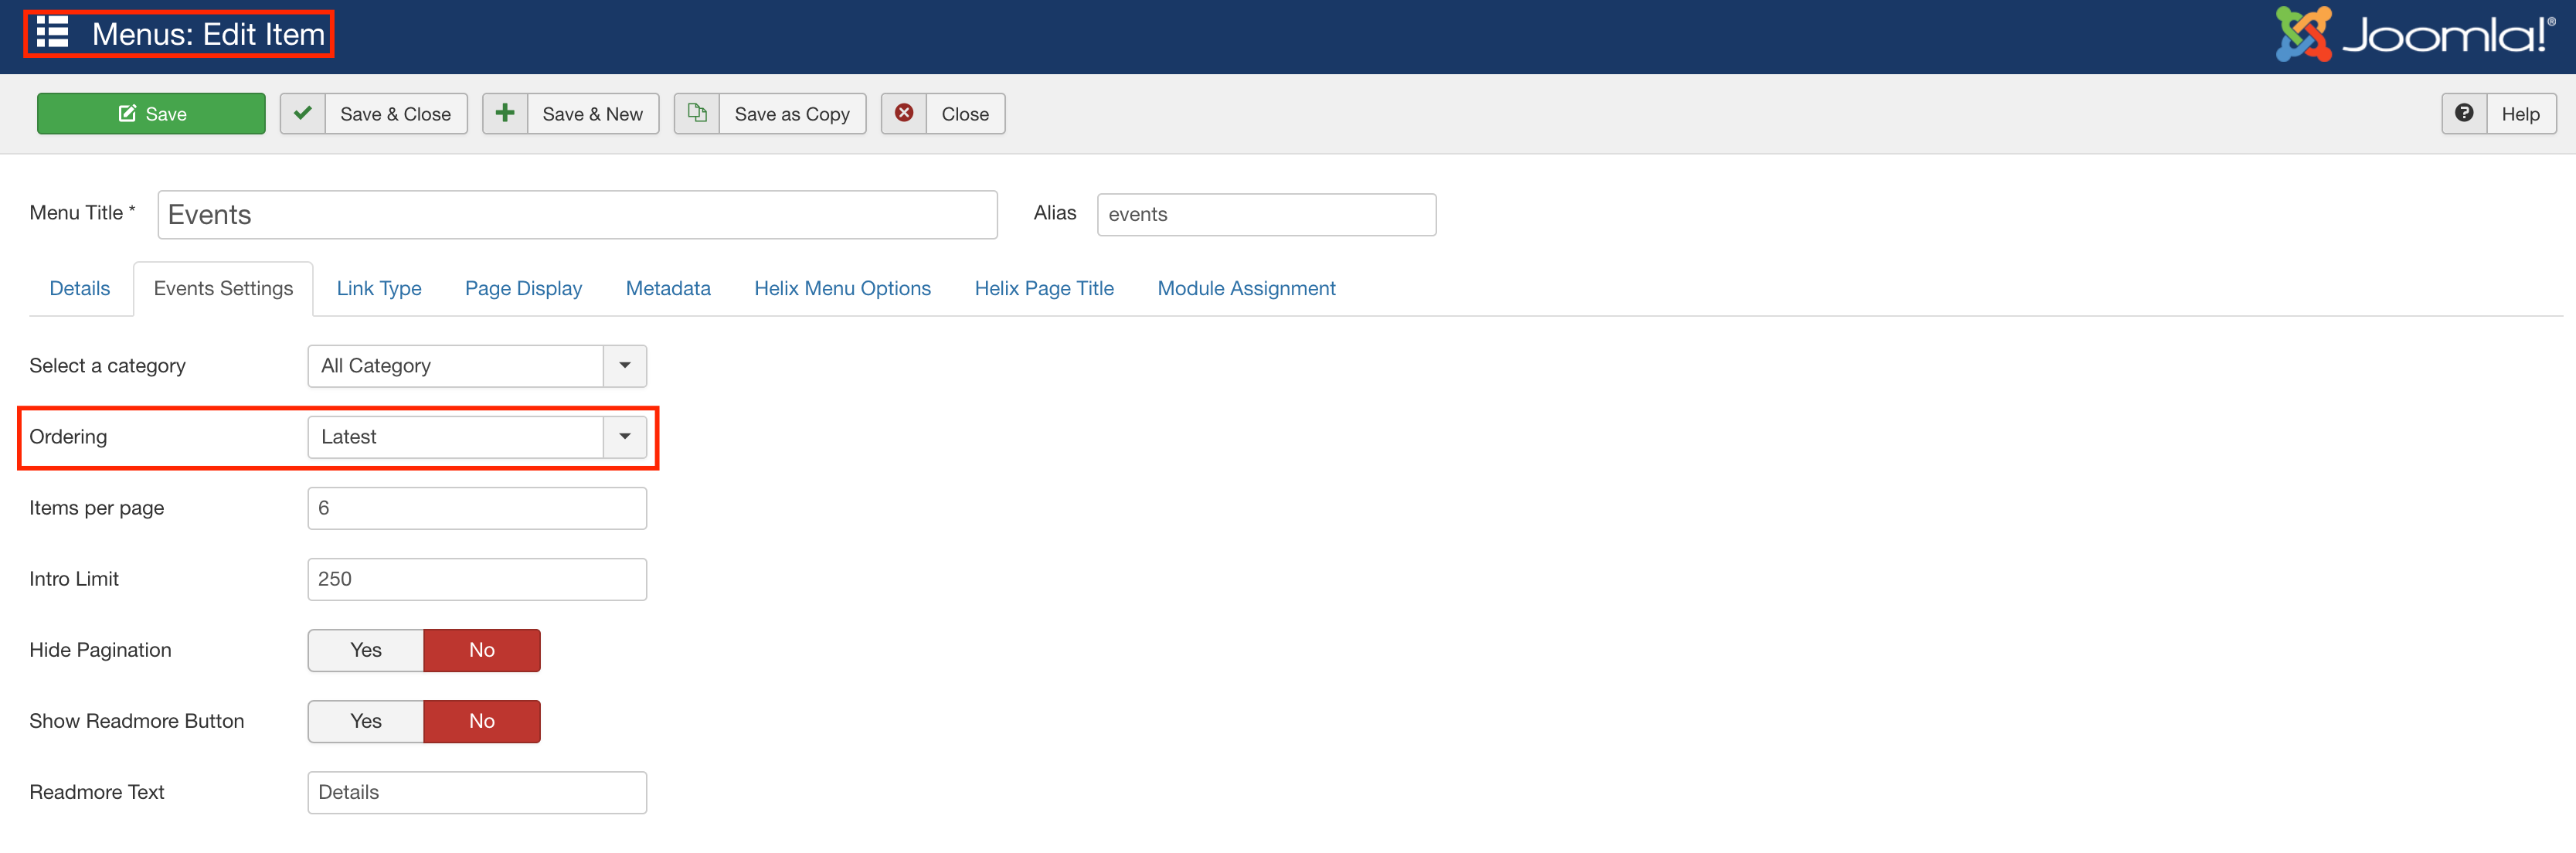The height and width of the screenshot is (853, 2576).
Task: Click the Save as Copy button text
Action: coord(792,114)
